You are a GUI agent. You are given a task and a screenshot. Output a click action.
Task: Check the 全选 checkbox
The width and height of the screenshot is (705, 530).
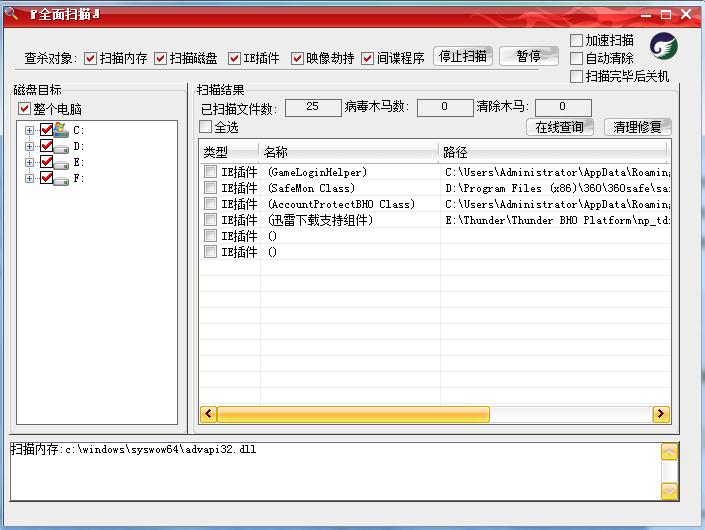click(x=205, y=127)
